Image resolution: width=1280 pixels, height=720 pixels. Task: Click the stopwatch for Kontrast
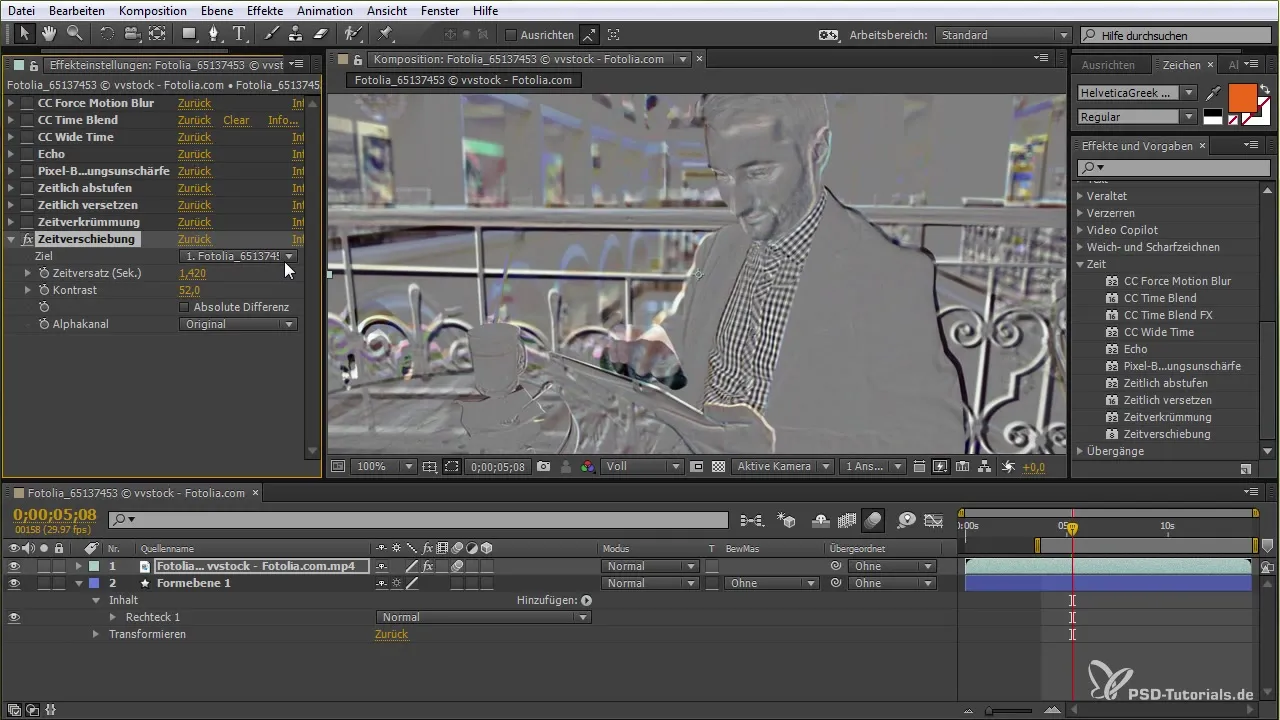(x=43, y=290)
